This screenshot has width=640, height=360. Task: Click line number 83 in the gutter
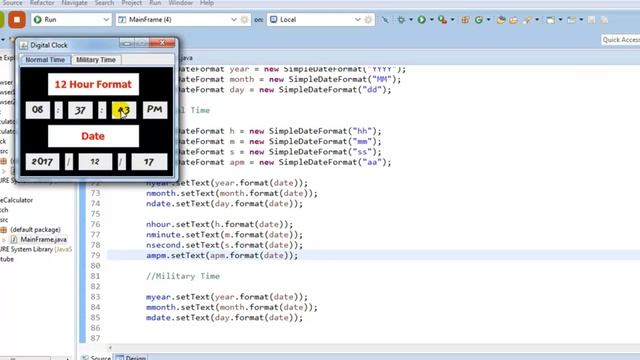[x=95, y=297]
